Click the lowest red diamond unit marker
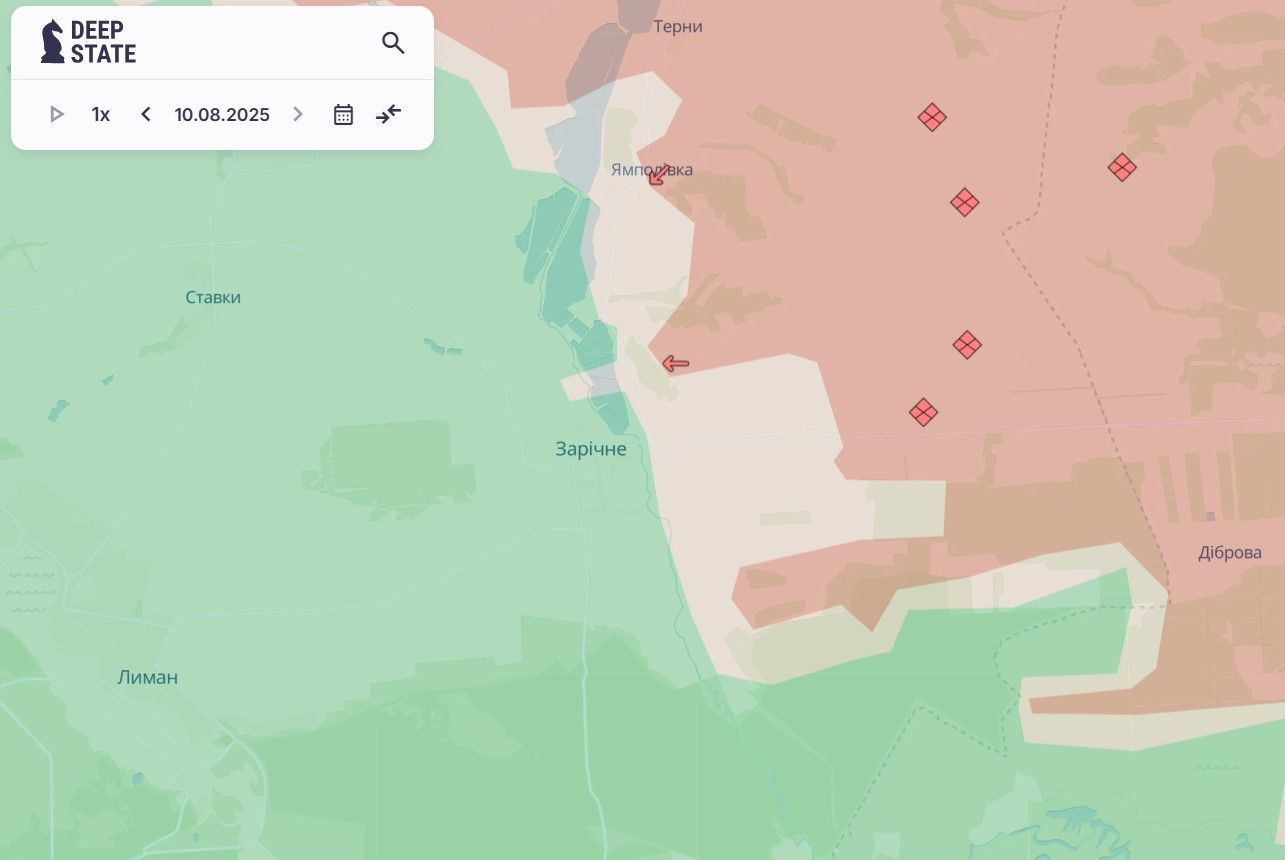The height and width of the screenshot is (860, 1285). pyautogui.click(x=923, y=412)
